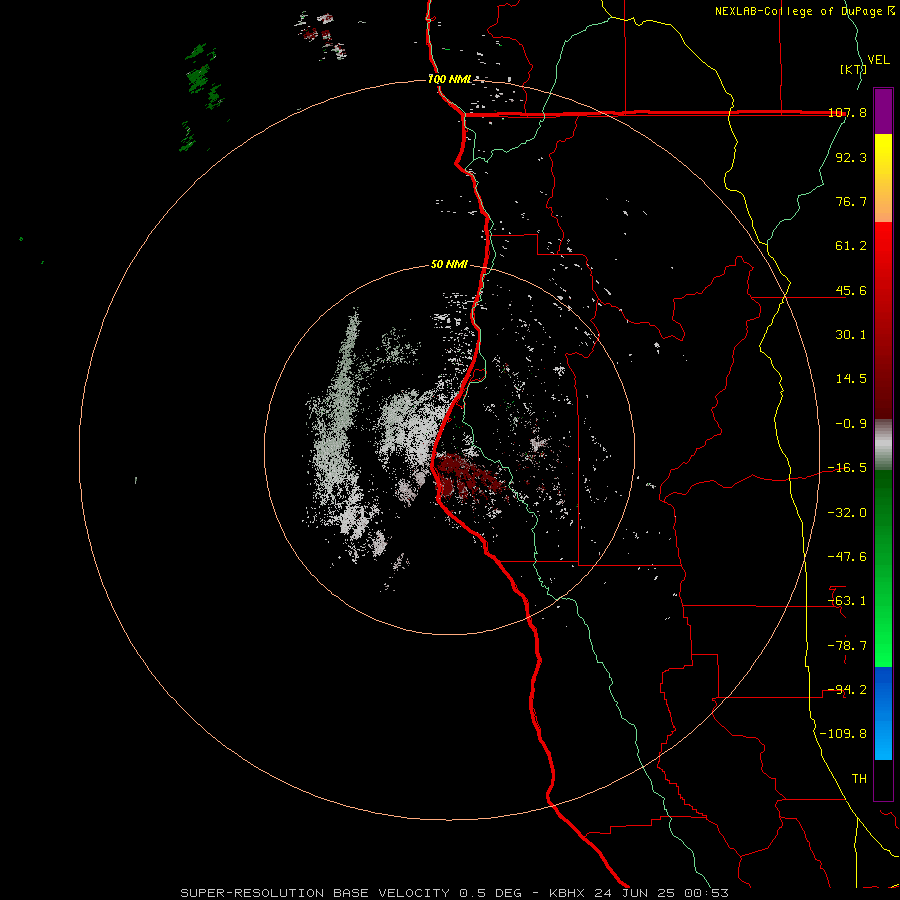Viewport: 900px width, 900px height.
Task: Click the 45.6 legend value
Action: click(851, 290)
